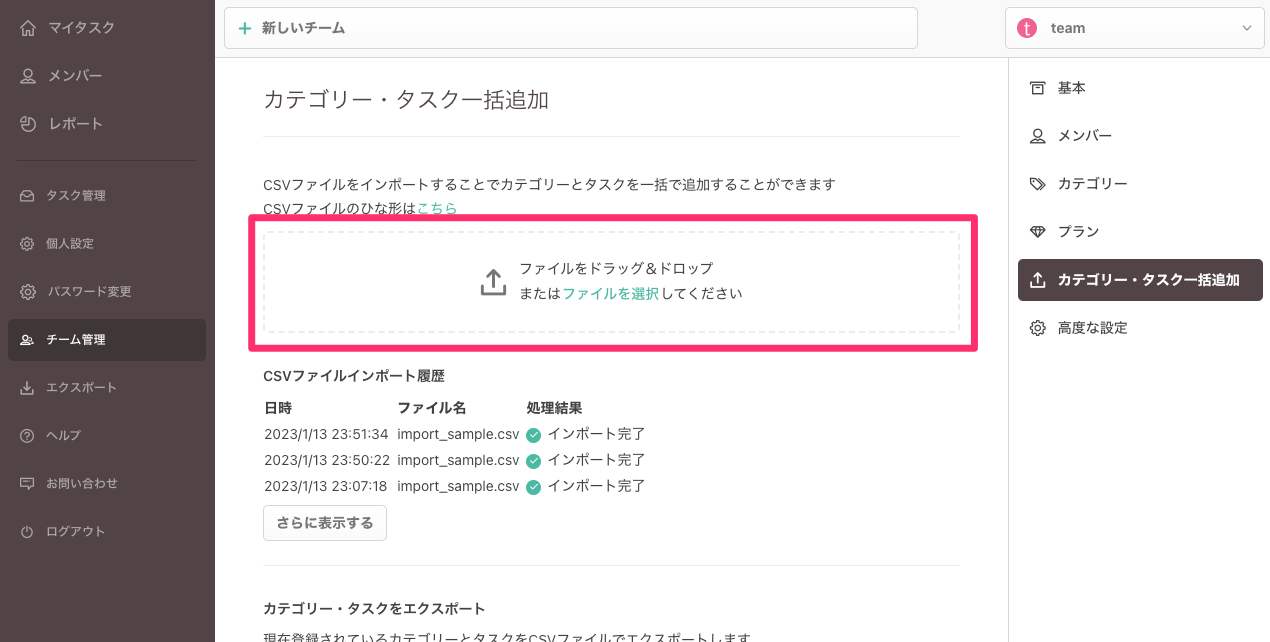The image size is (1270, 642).
Task: Select チーム管理 in the left sidebar
Action: coord(75,340)
